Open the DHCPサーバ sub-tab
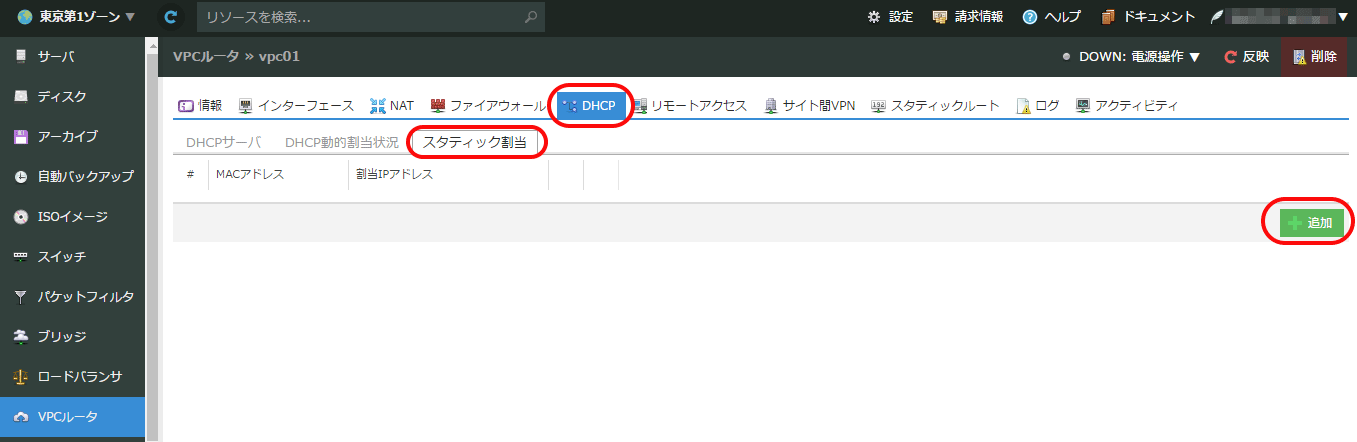Screen dimensions: 1357x442 tap(223, 142)
